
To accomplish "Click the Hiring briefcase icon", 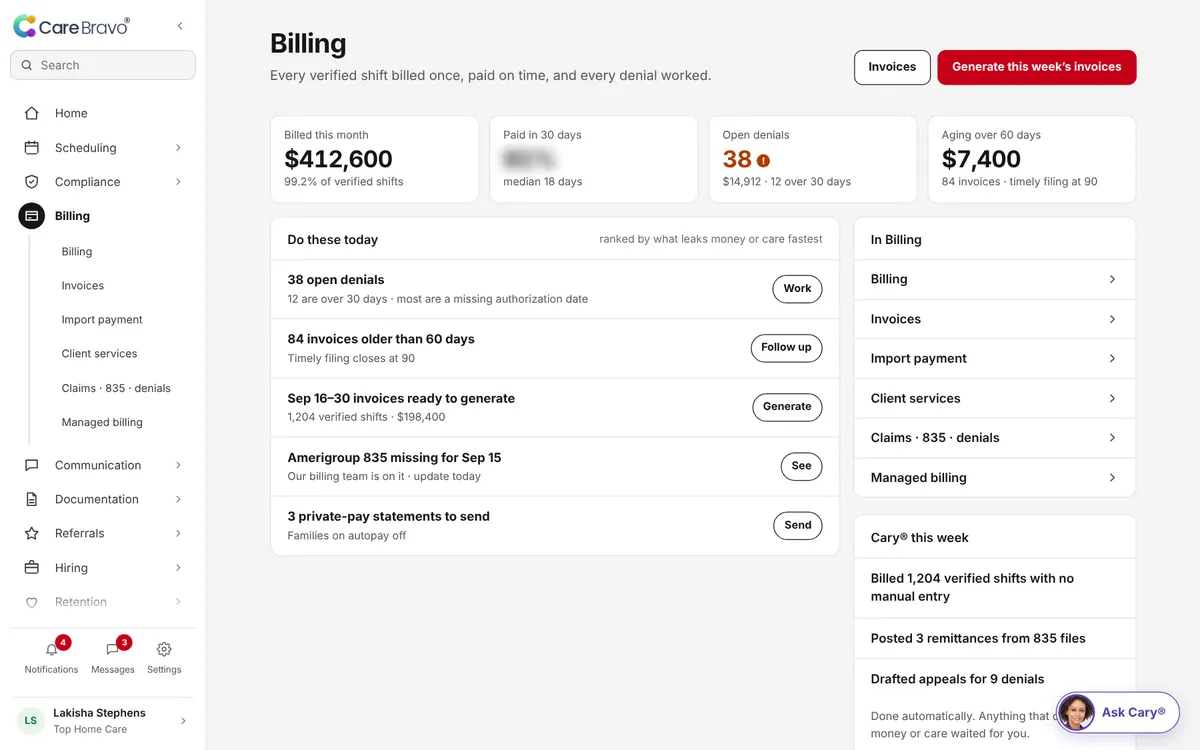I will pos(32,567).
